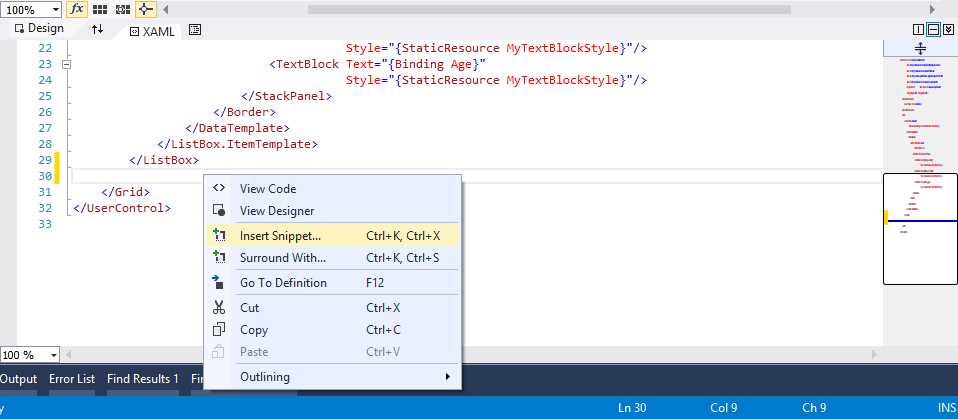
Task: Click editor bottom scrollbar left arrow
Action: 68,354
